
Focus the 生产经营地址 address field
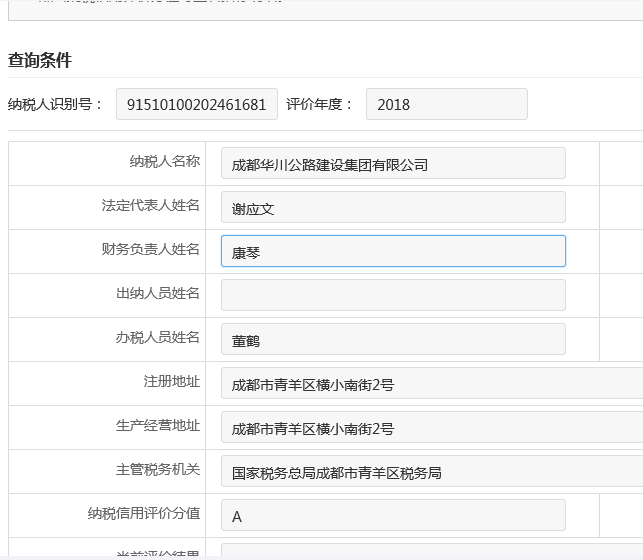[430, 428]
